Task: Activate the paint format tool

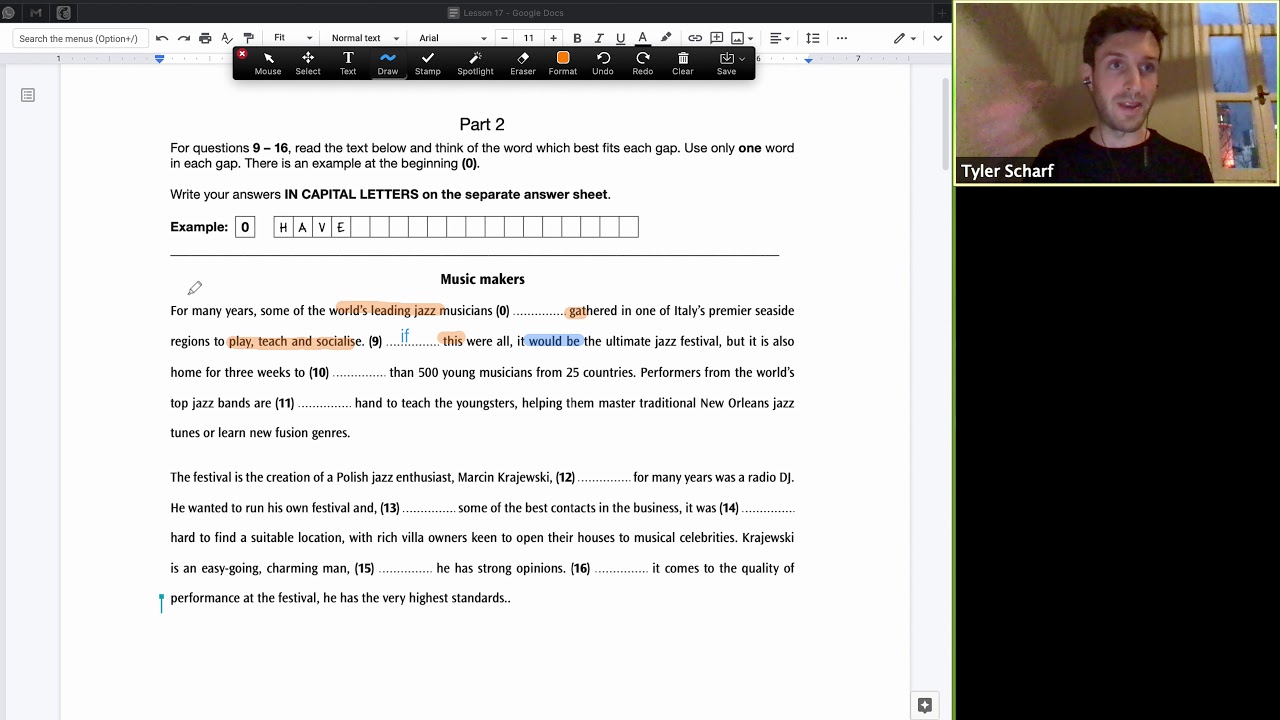Action: [x=249, y=38]
